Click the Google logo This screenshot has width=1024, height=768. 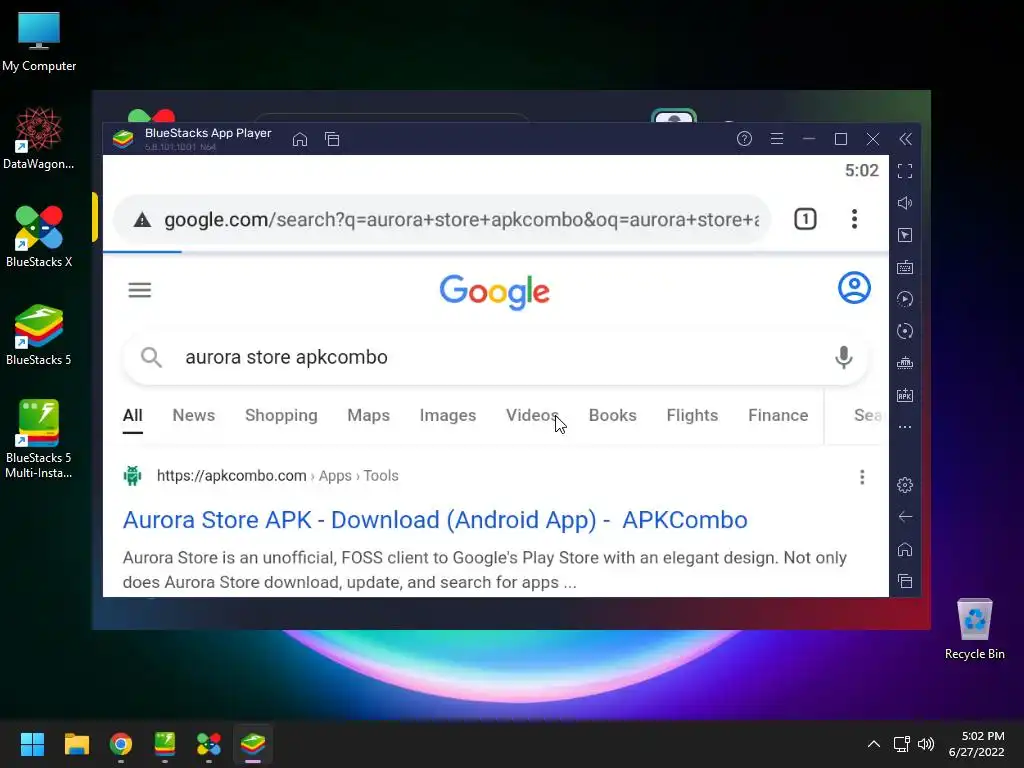click(494, 292)
